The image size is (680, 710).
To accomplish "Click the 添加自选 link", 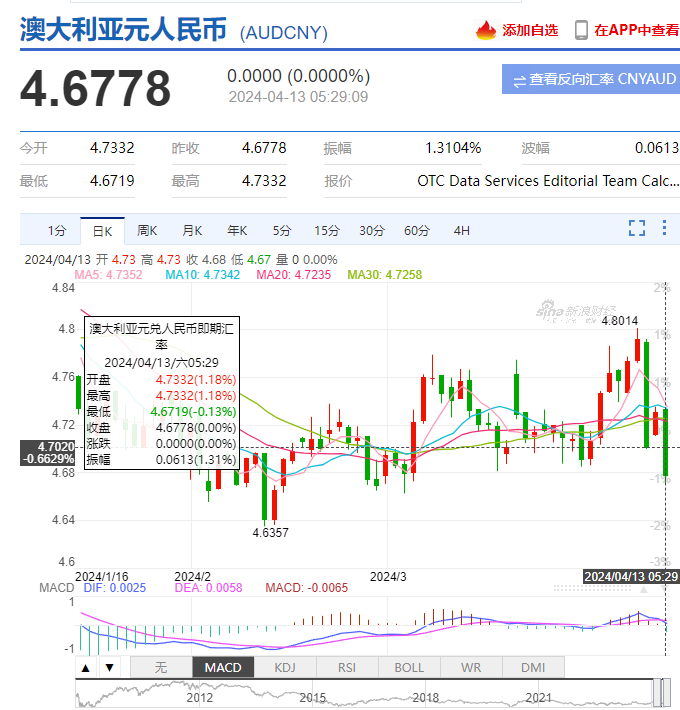I will point(530,30).
